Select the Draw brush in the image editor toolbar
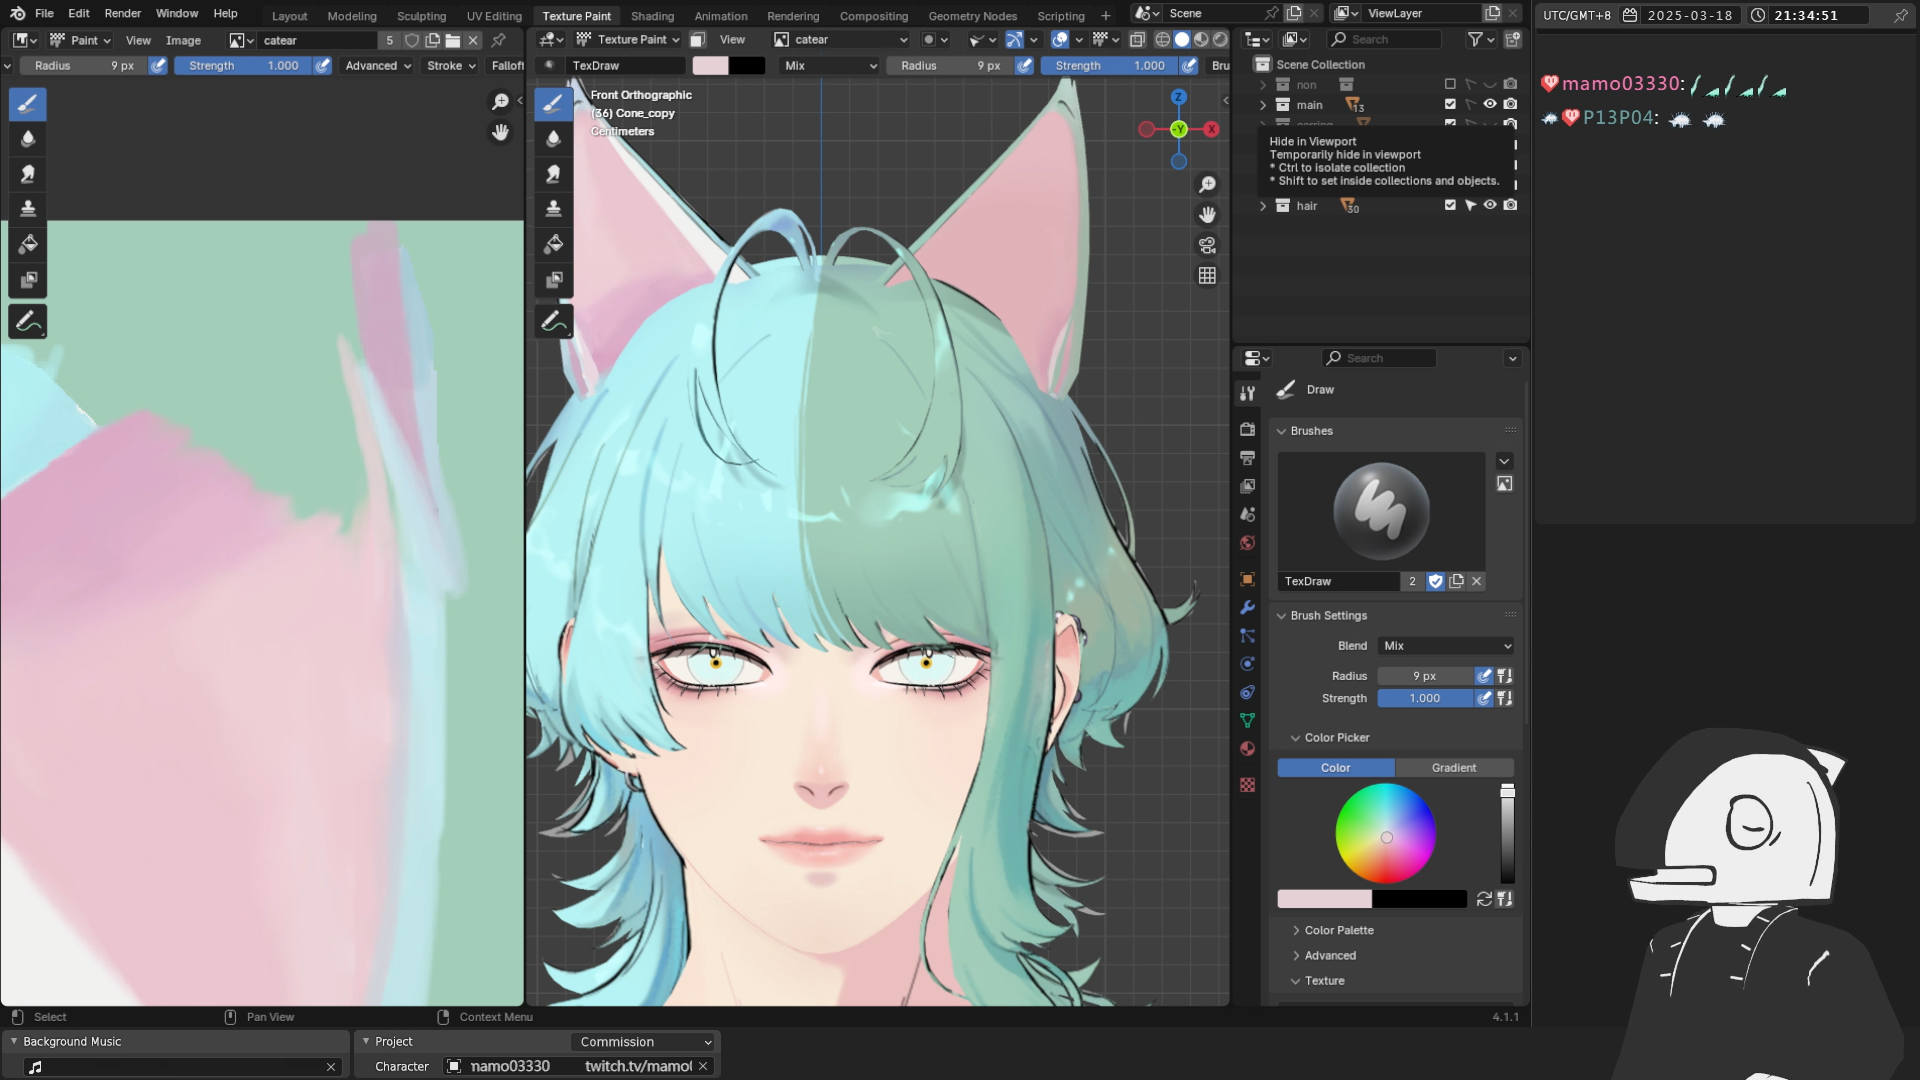This screenshot has height=1080, width=1920. (28, 103)
